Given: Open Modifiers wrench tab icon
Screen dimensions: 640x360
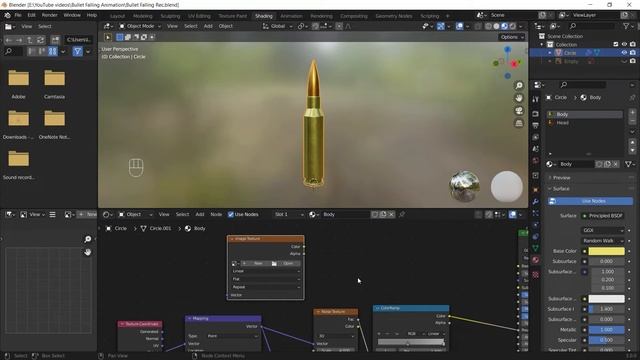Looking at the screenshot, I should click(536, 202).
